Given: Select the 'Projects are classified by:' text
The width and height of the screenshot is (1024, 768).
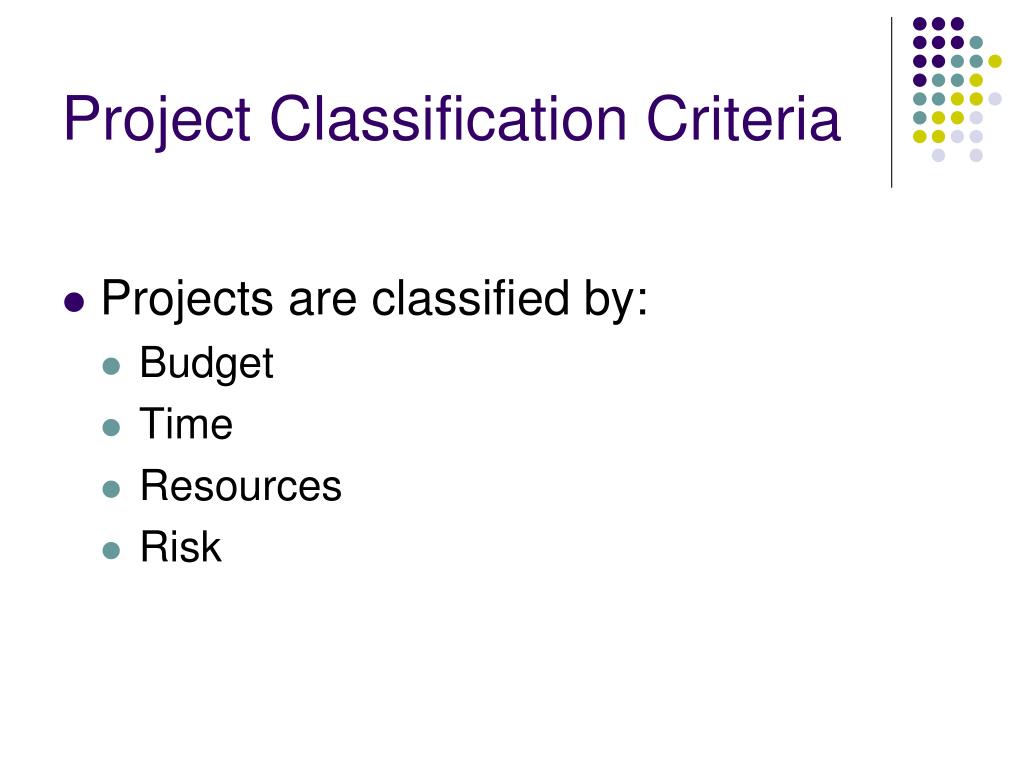Looking at the screenshot, I should pyautogui.click(x=375, y=300).
